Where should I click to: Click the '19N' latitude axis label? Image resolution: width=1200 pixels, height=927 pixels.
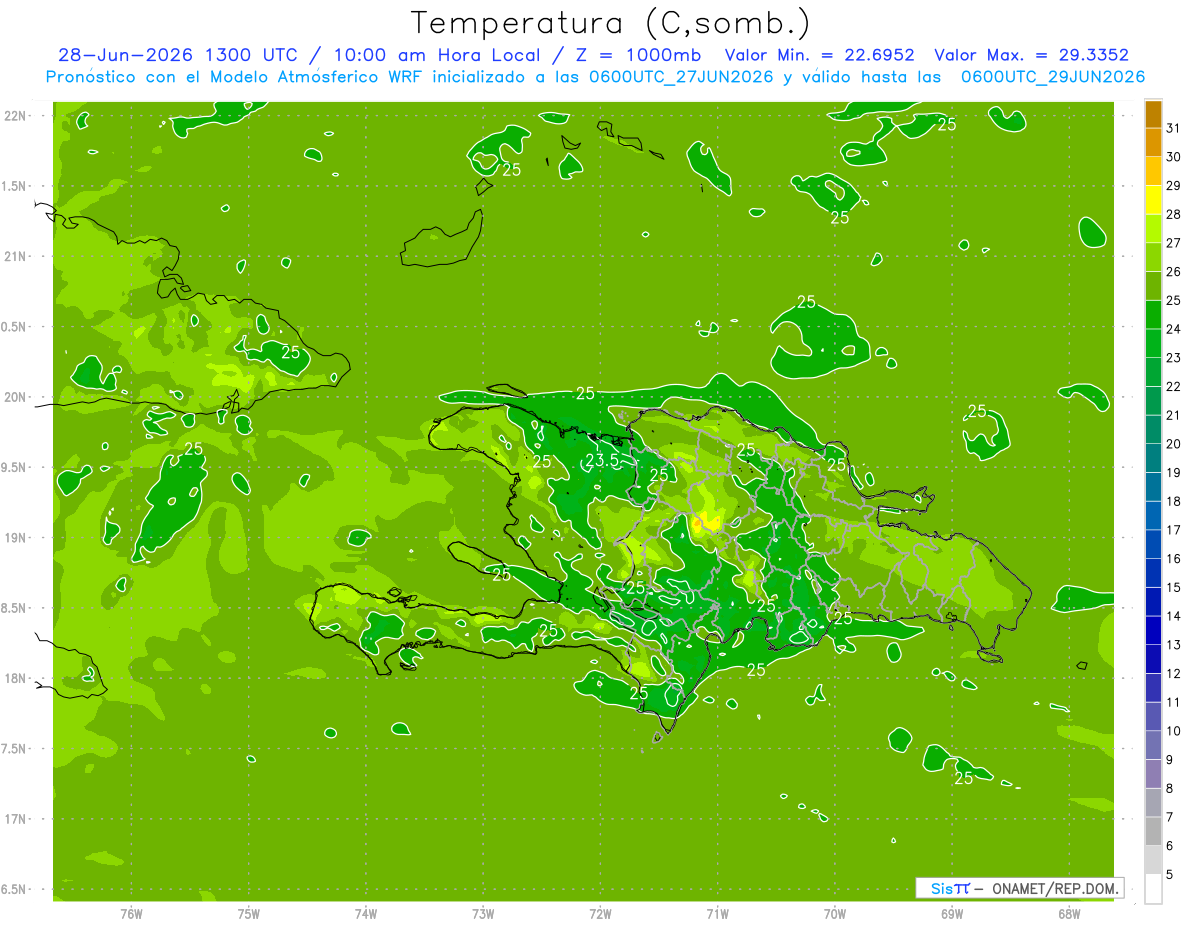coord(17,538)
